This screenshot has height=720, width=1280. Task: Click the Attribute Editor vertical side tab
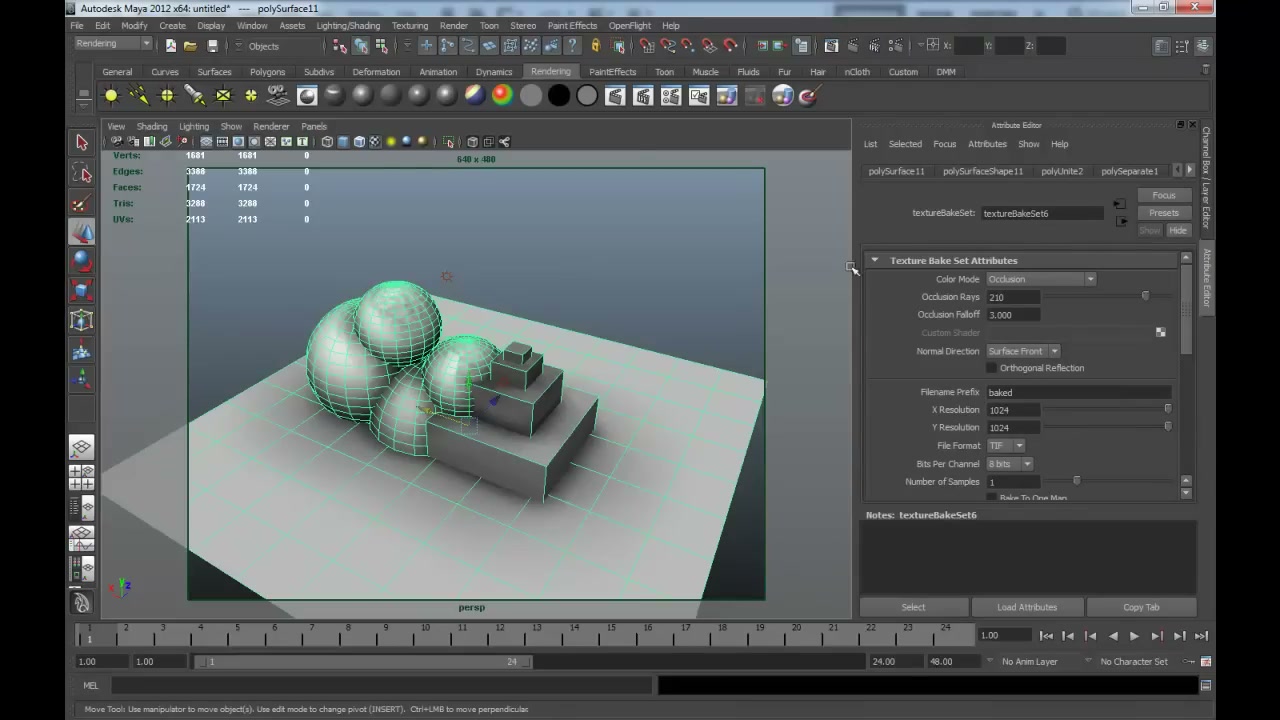[x=1206, y=278]
